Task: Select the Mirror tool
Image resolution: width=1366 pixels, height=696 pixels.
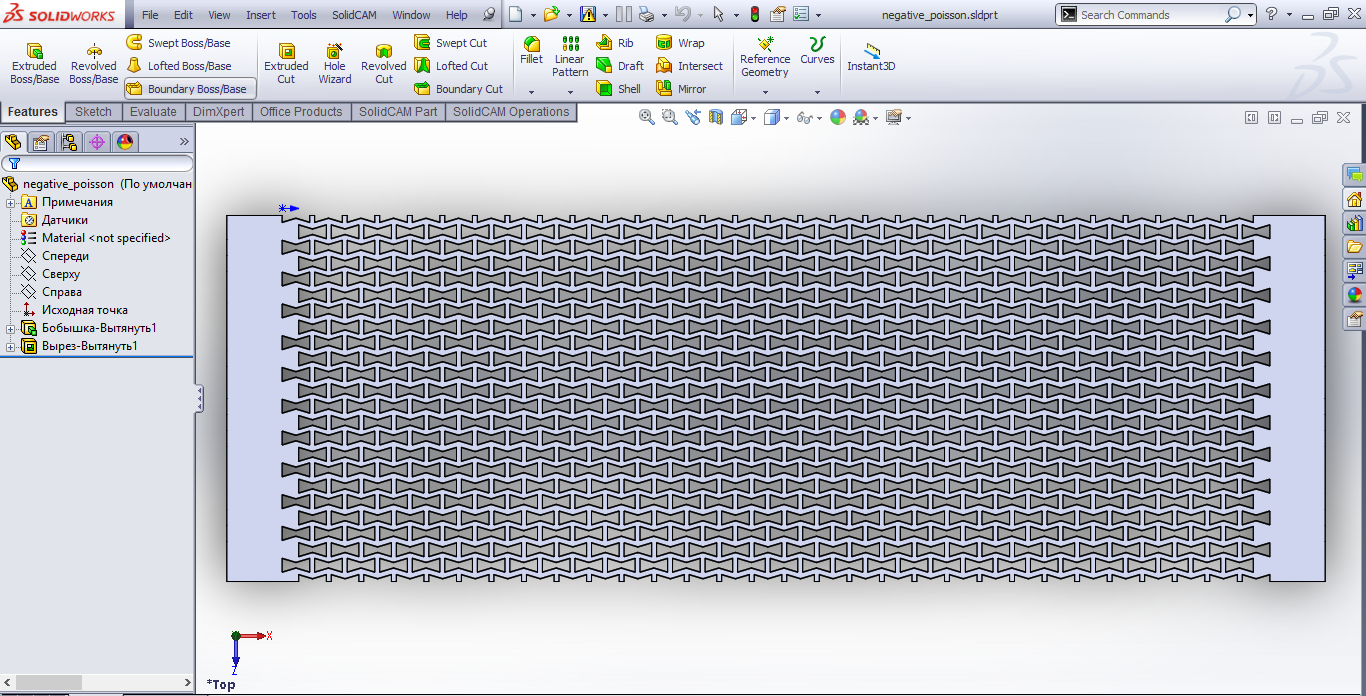Action: [x=681, y=89]
